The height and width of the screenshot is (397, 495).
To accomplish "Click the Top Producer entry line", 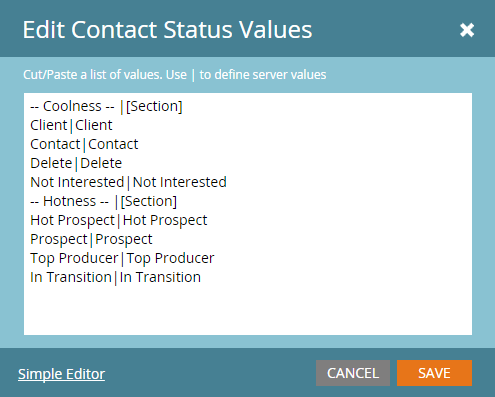I will pos(122,258).
